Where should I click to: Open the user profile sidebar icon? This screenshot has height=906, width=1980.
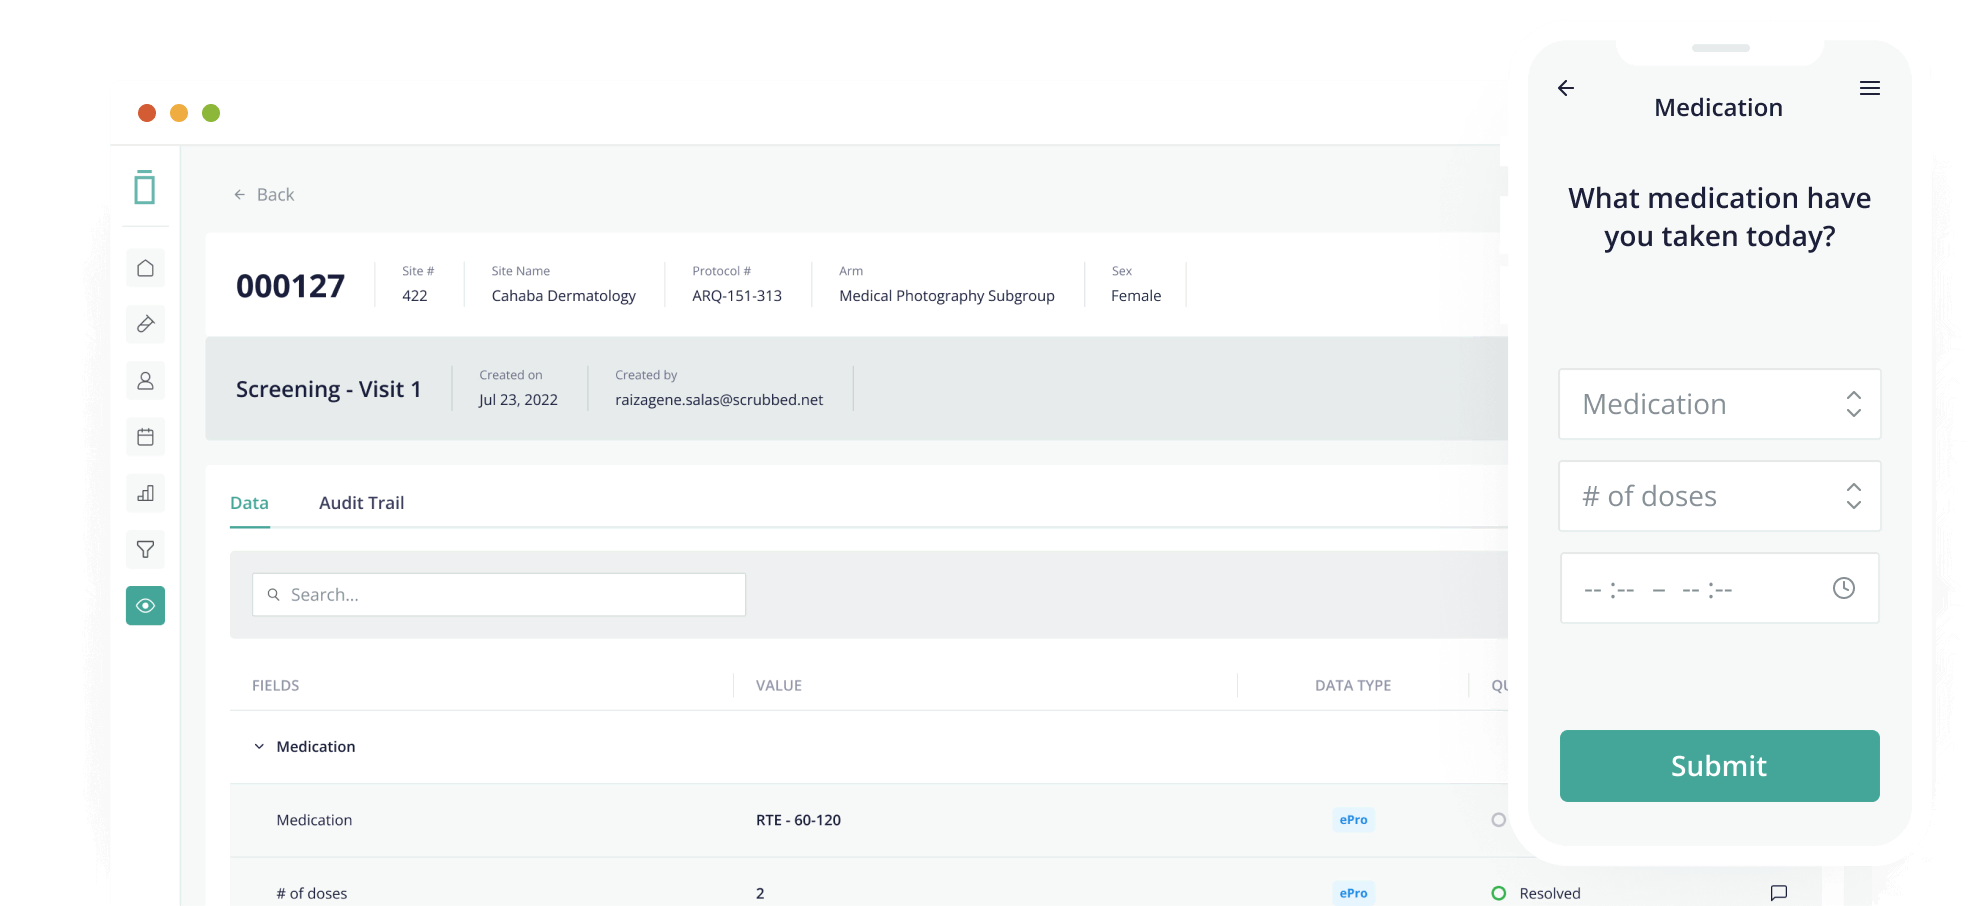pos(145,381)
